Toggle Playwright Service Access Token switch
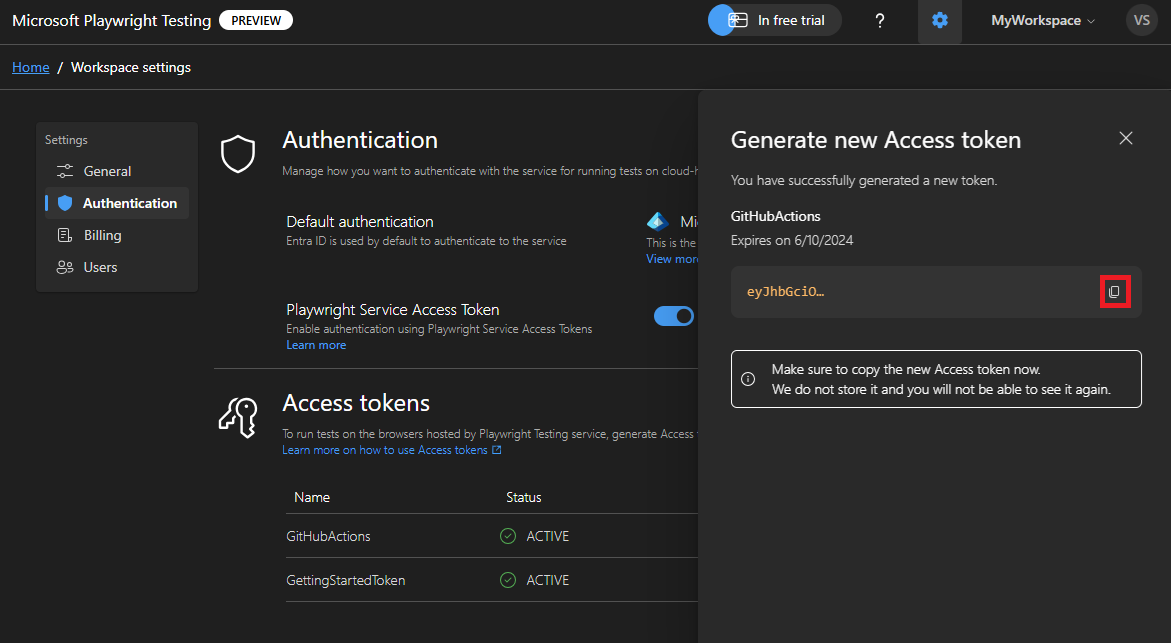The width and height of the screenshot is (1171, 643). pos(674,316)
